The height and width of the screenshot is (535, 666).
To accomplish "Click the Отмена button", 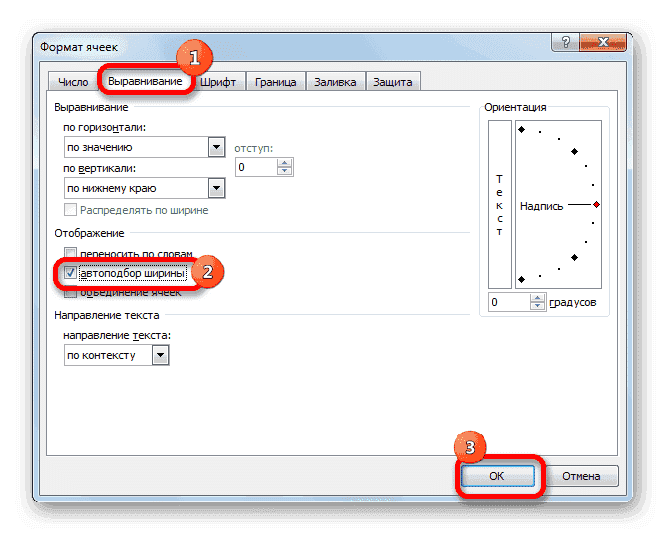I will (x=581, y=476).
